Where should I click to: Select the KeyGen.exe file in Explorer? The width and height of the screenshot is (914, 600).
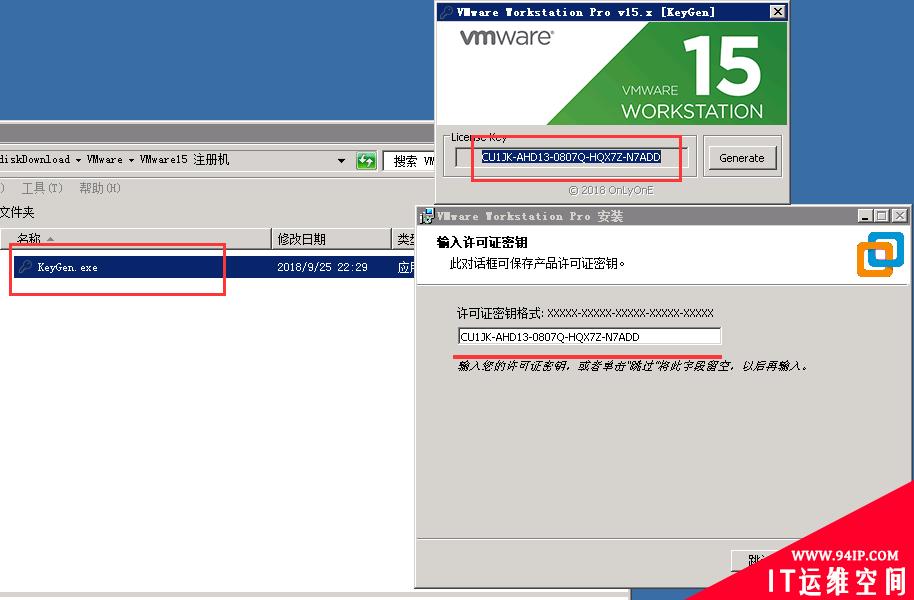pyautogui.click(x=215, y=267)
